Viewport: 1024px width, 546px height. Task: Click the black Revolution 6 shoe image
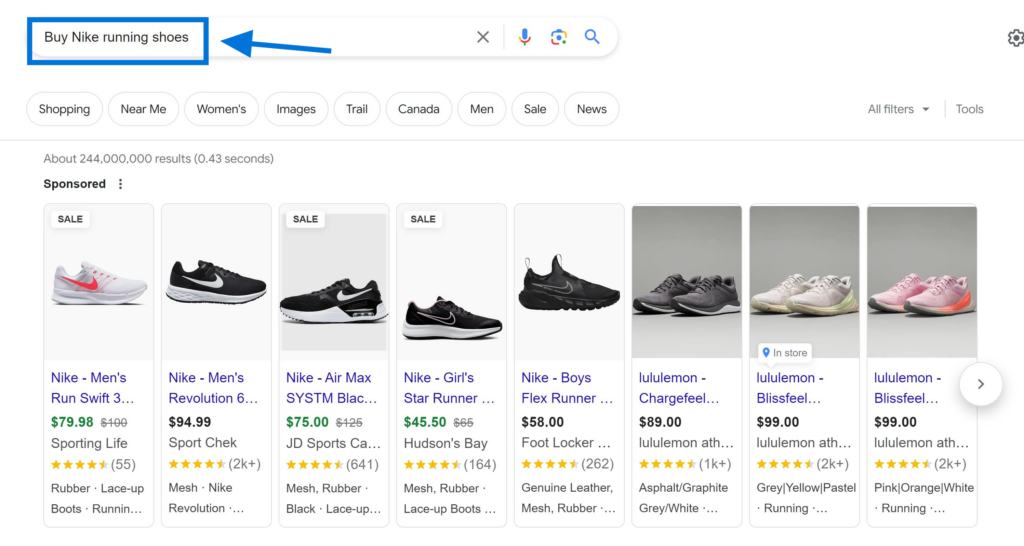pos(216,282)
